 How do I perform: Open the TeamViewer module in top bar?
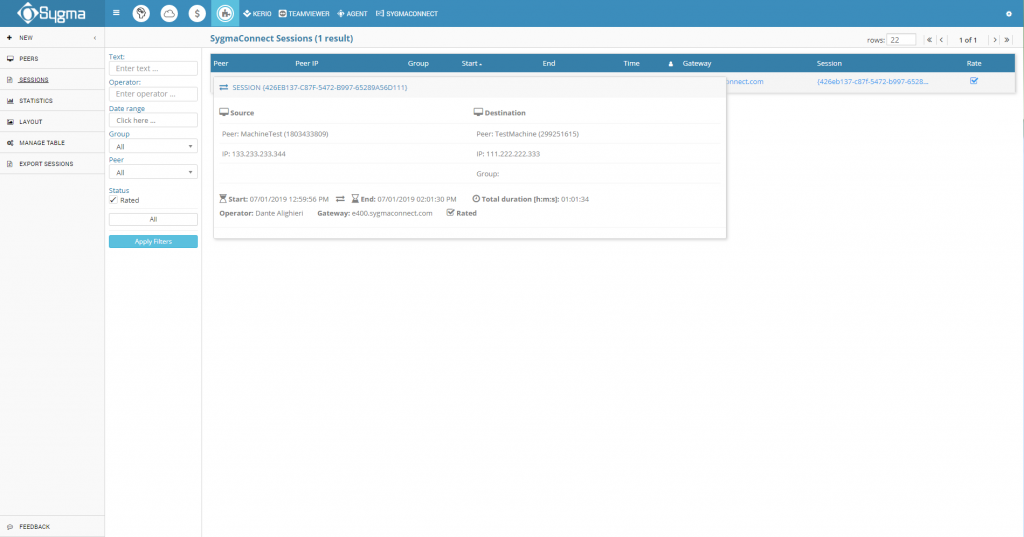[304, 14]
